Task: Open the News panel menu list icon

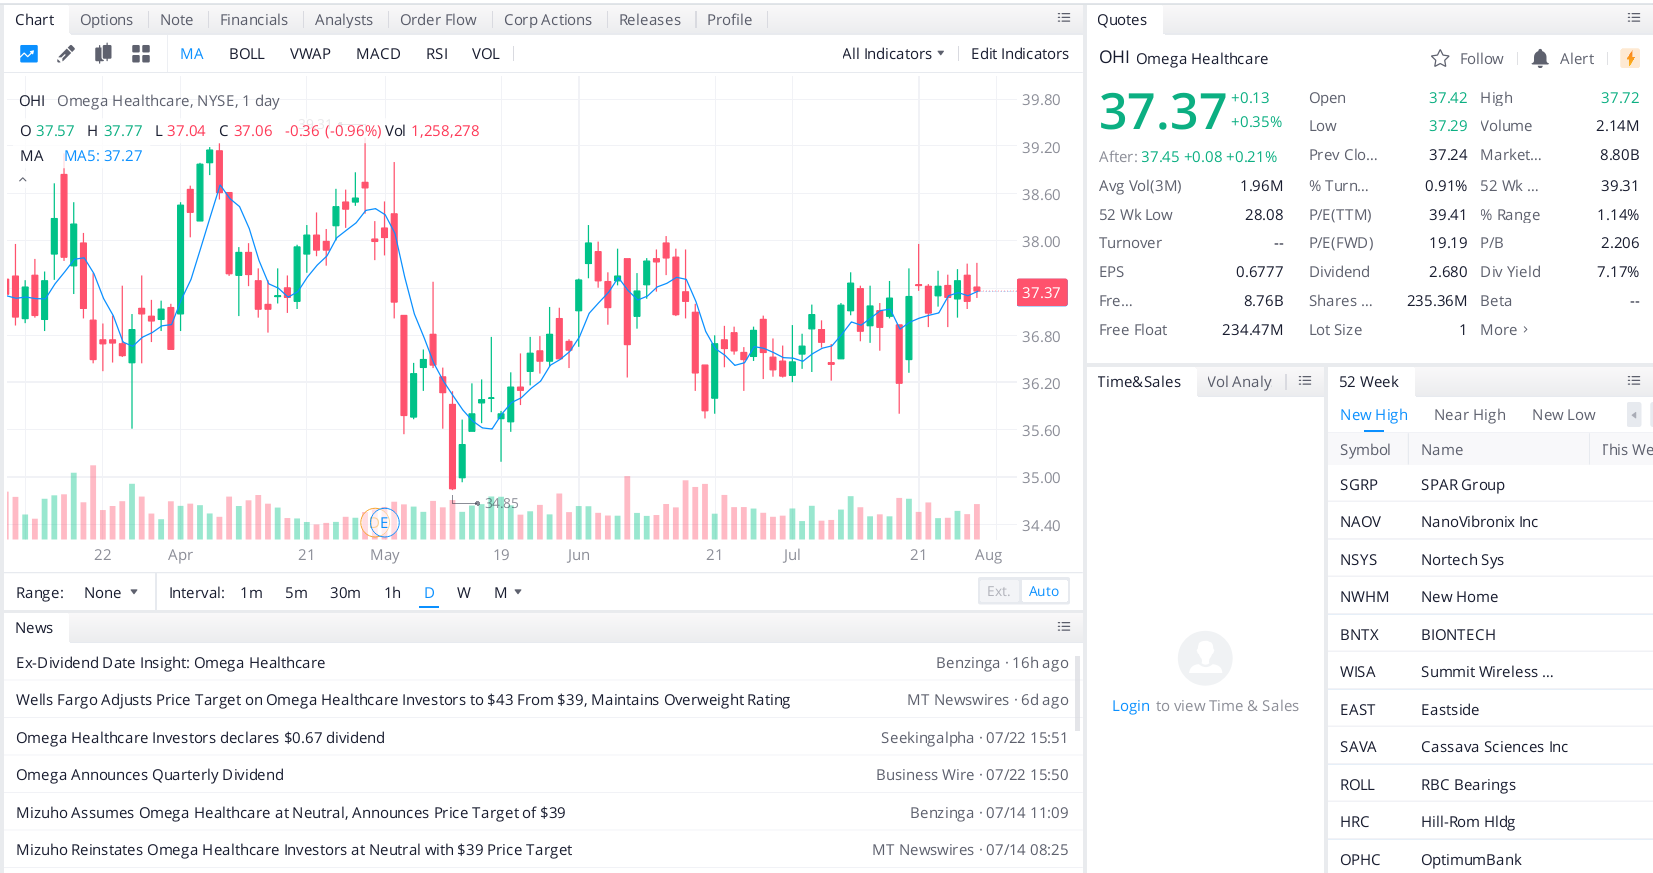Action: pos(1064,627)
